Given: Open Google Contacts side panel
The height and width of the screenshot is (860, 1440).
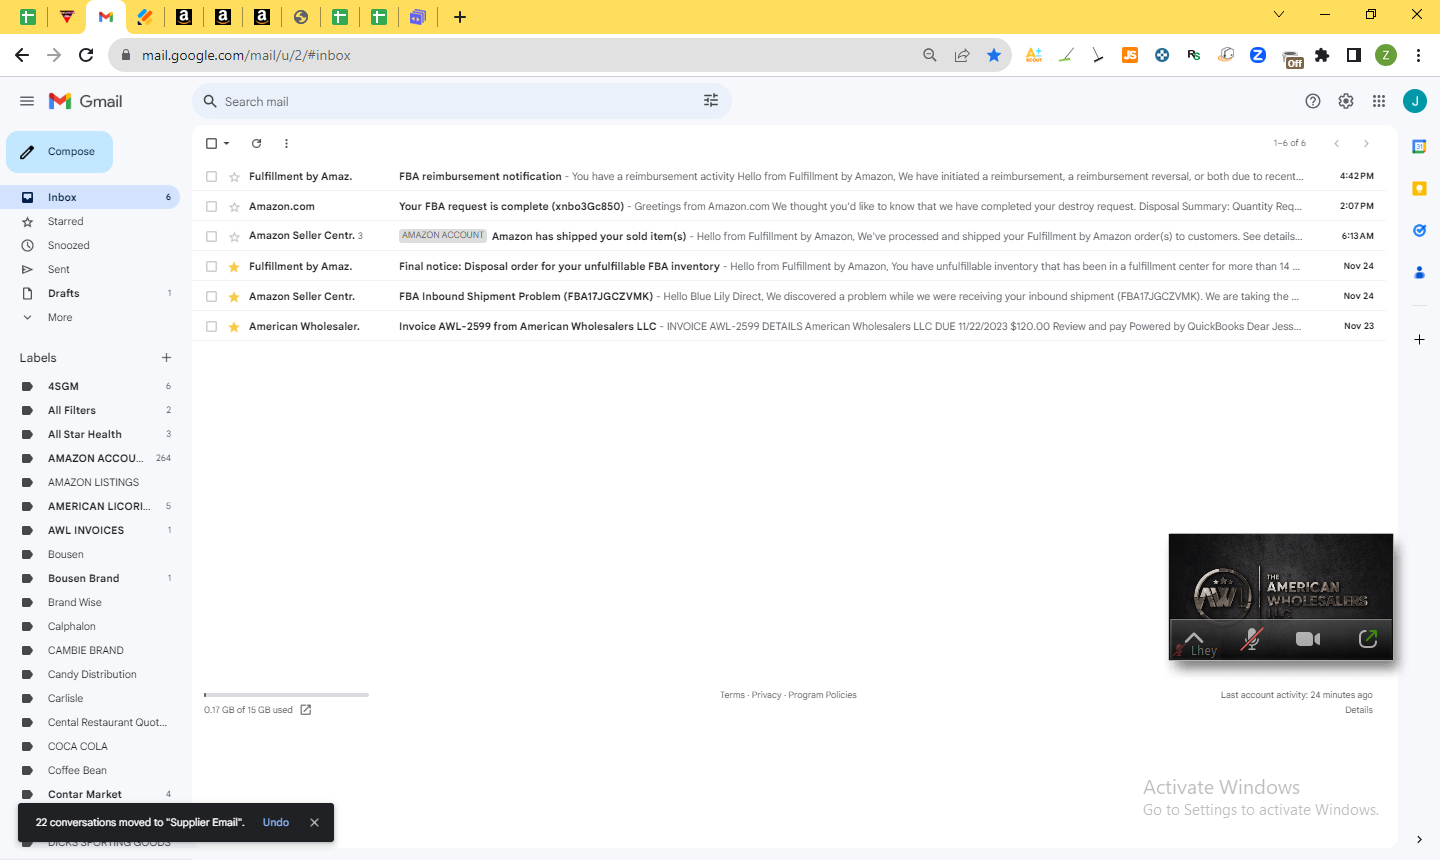Looking at the screenshot, I should pyautogui.click(x=1419, y=272).
